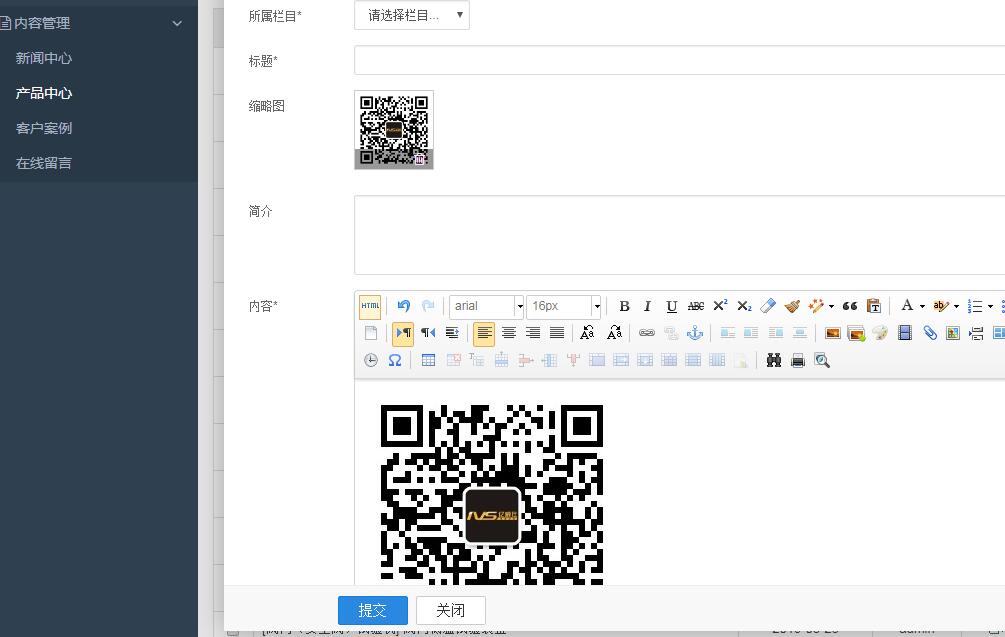Attach a file with the paperclip icon
Viewport: 1005px width, 637px height.
tap(929, 333)
